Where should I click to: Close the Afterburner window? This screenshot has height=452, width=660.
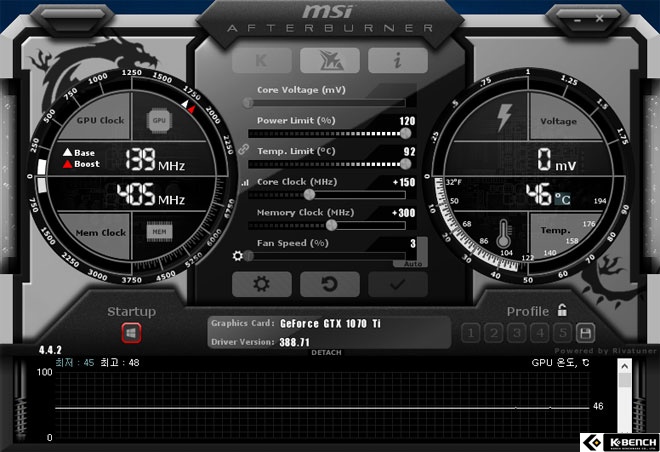(x=599, y=19)
